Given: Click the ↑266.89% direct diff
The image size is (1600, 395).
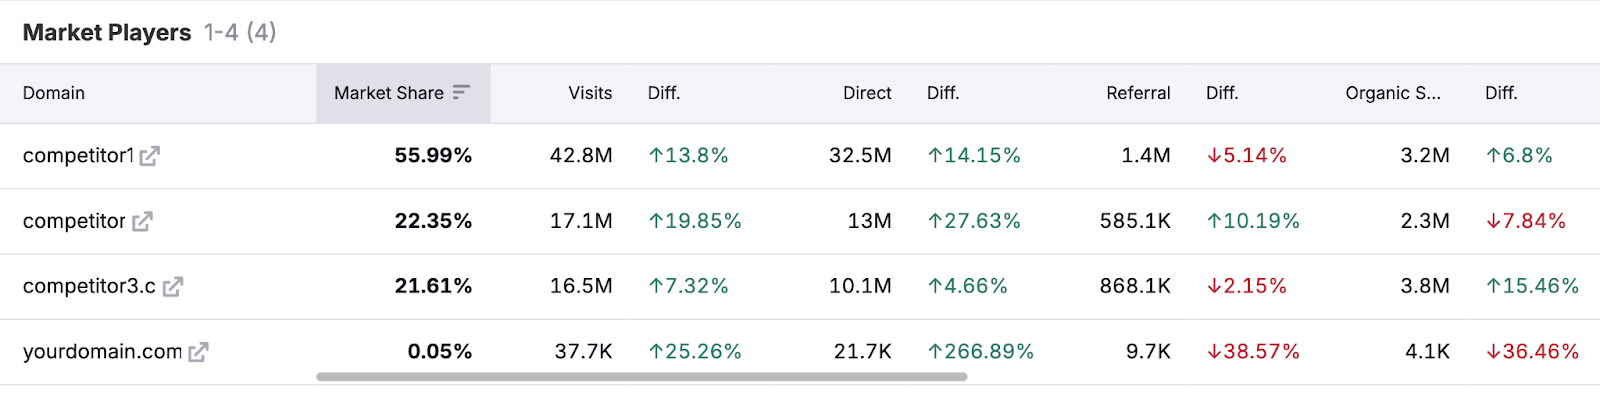Looking at the screenshot, I should pos(981,352).
